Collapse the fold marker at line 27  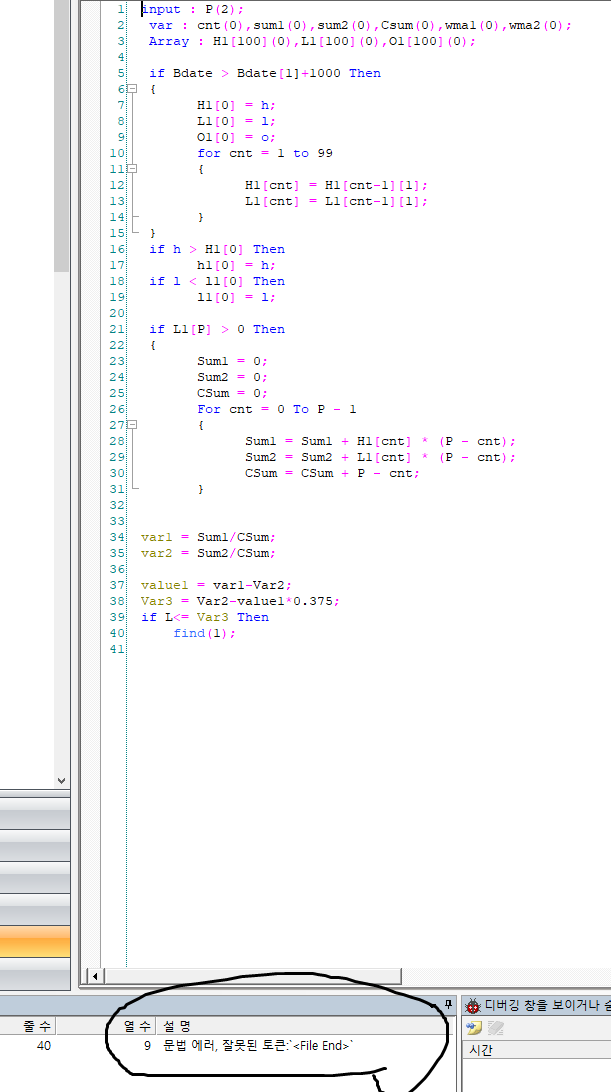pos(132,425)
